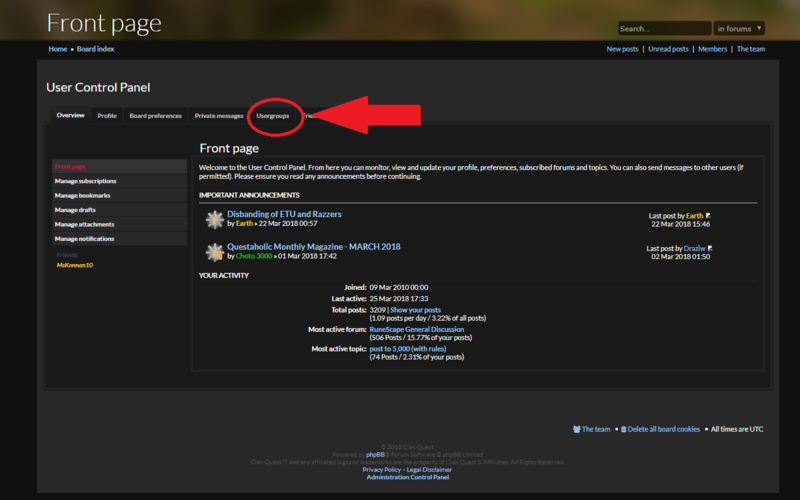
Task: Open the Privacy Policy link
Action: click(382, 469)
